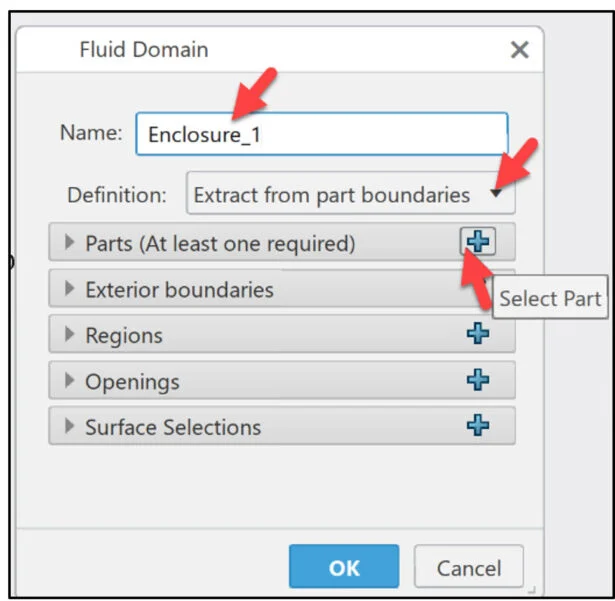This screenshot has width=615, height=601.
Task: Click the plus icon for Surface Selections
Action: pos(478,426)
